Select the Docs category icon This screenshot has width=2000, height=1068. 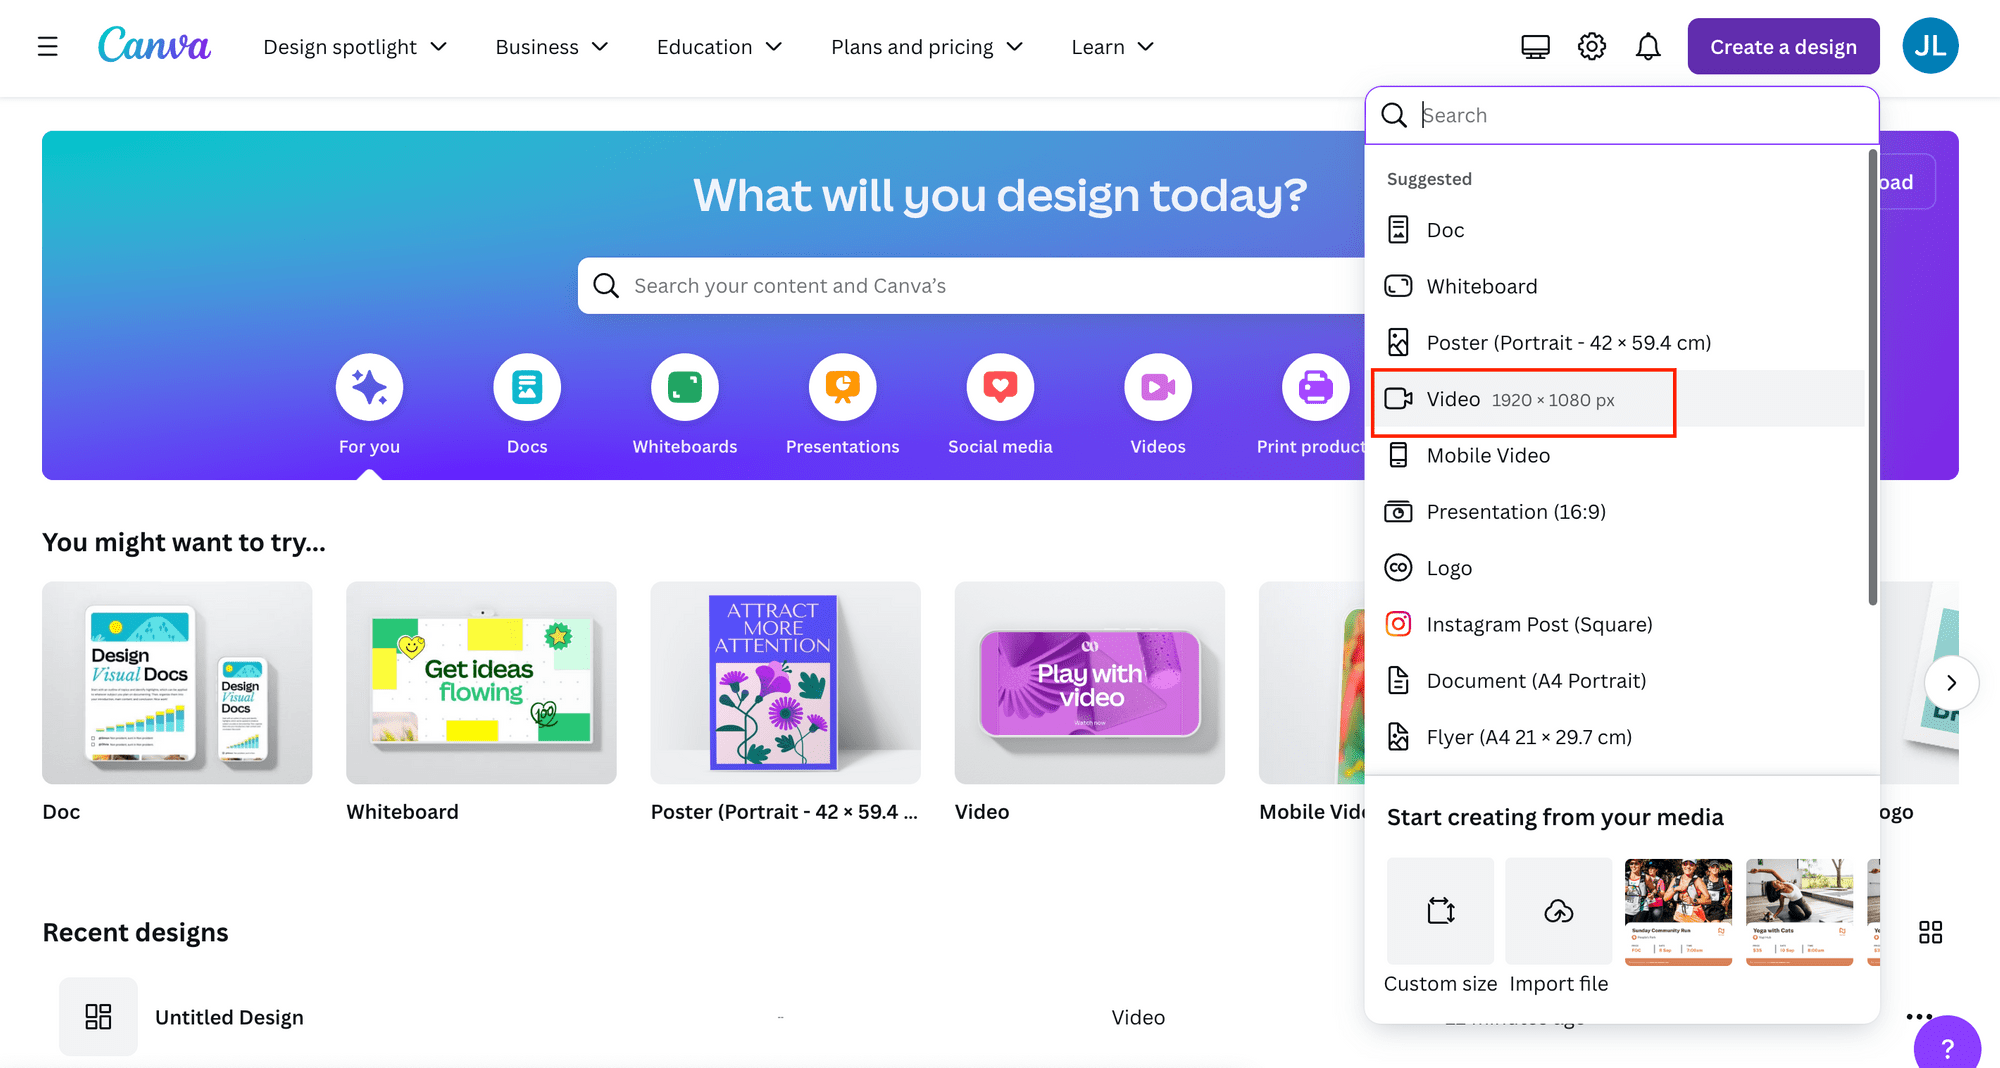[x=527, y=387]
